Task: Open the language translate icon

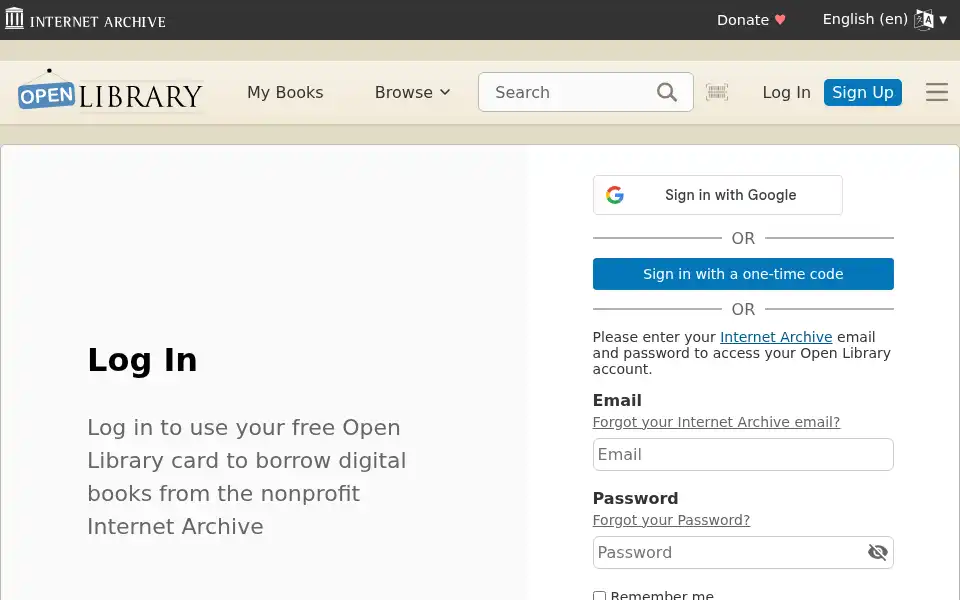Action: pyautogui.click(x=924, y=20)
